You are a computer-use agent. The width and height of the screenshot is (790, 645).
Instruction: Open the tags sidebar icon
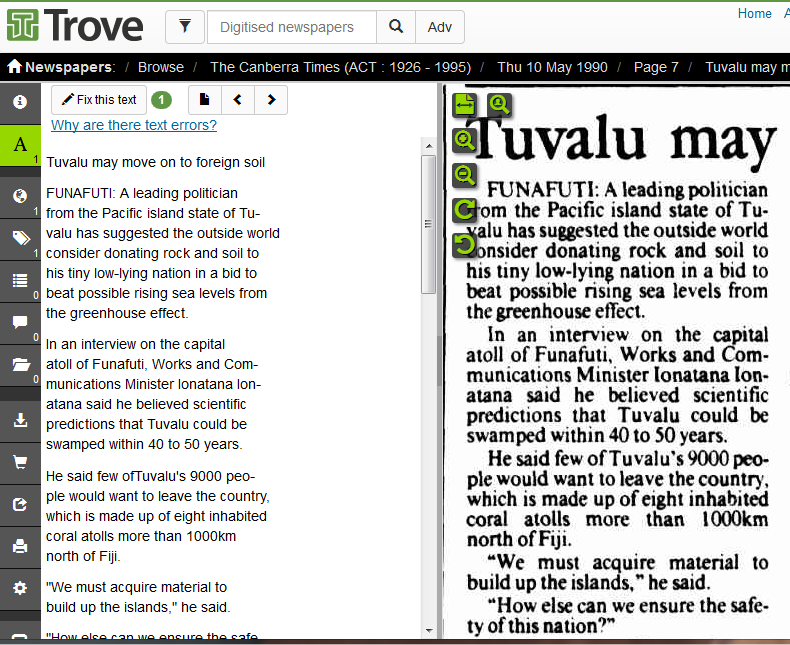click(x=20, y=237)
